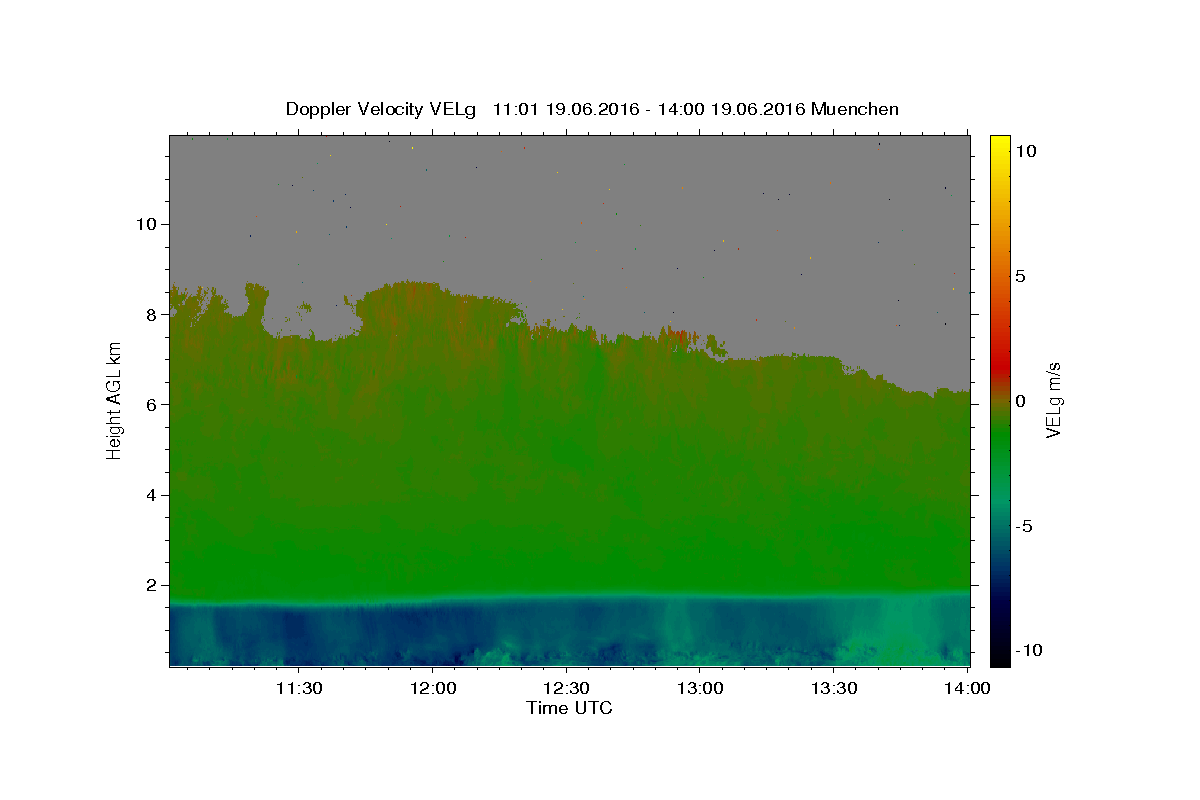Click the 13:30 time axis label
1200x800 pixels.
[834, 688]
